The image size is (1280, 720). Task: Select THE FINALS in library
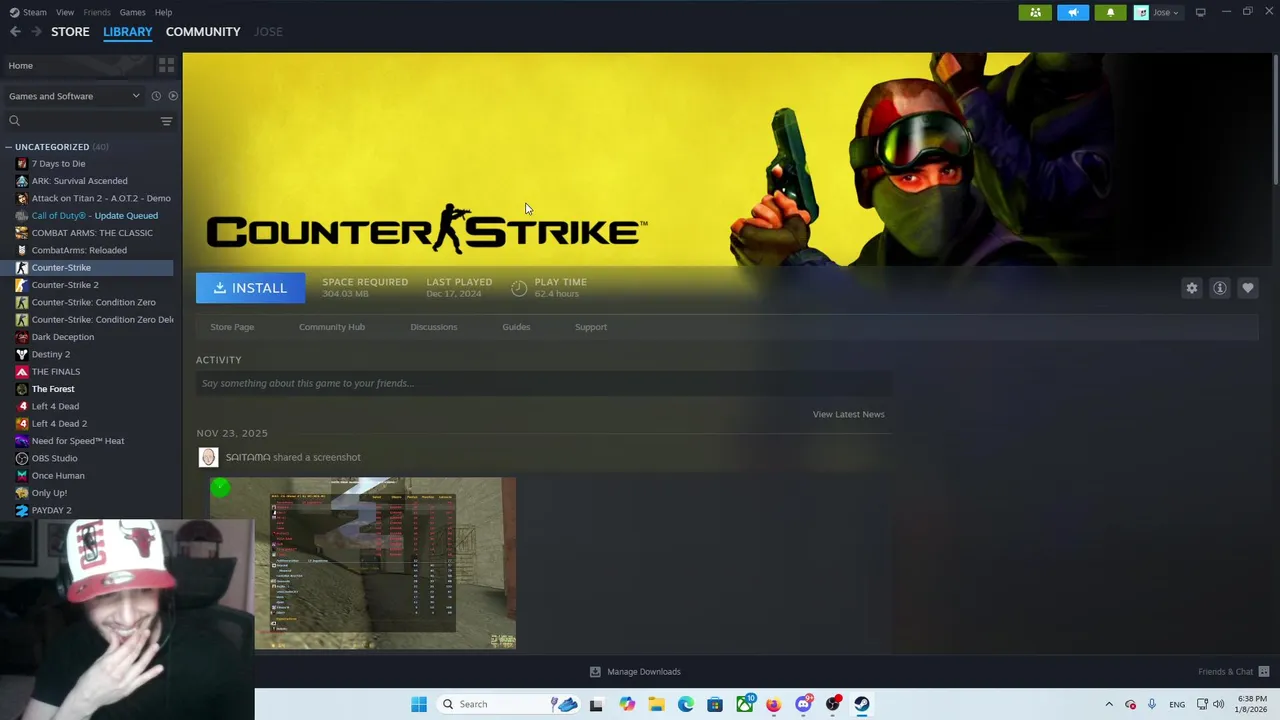pyautogui.click(x=55, y=372)
